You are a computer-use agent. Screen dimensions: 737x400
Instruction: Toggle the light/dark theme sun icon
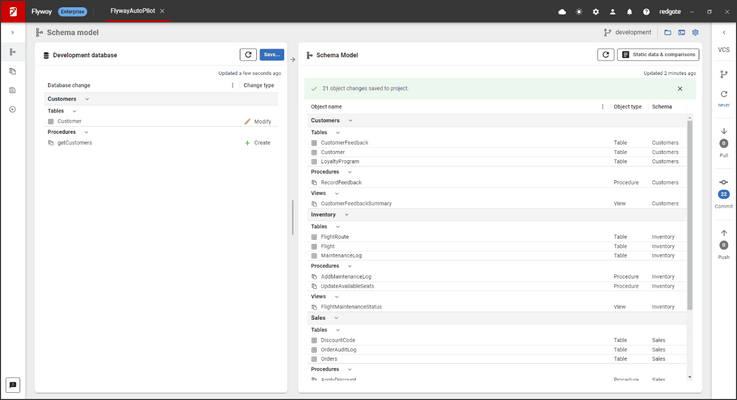578,11
